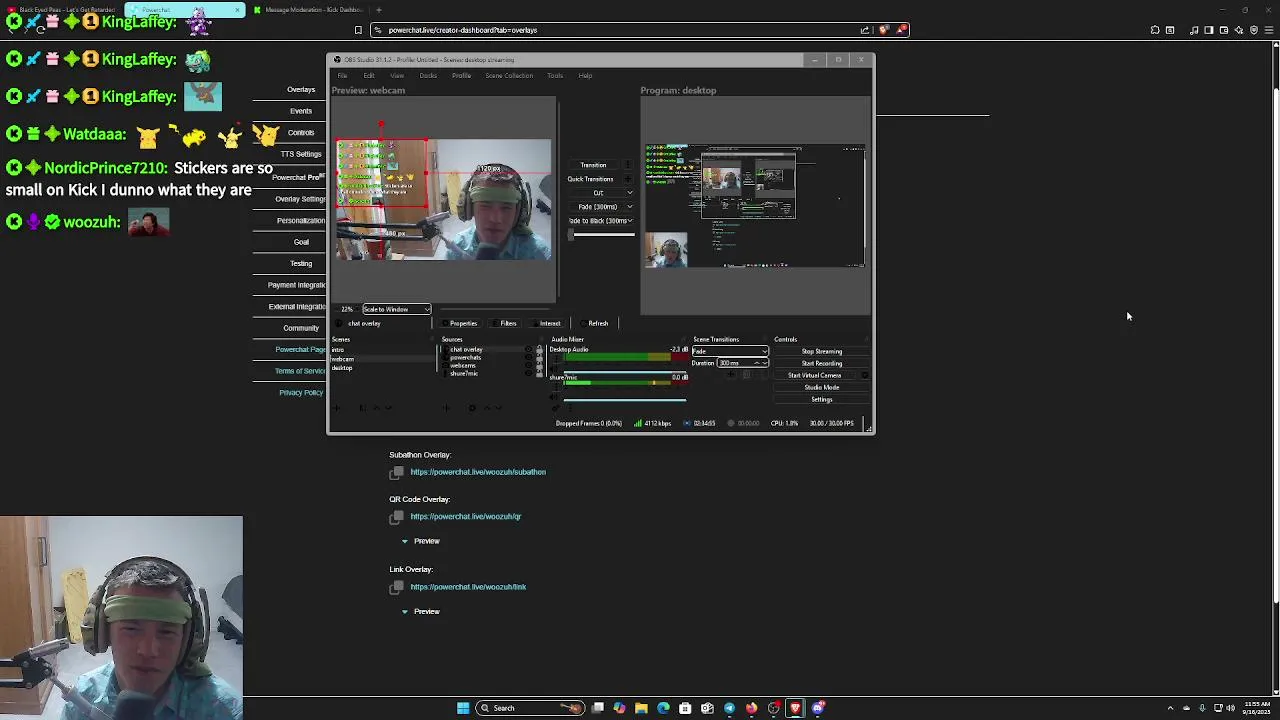Screen dimensions: 1280x720
Task: Adjust transition Duration stepper
Action: 763,363
